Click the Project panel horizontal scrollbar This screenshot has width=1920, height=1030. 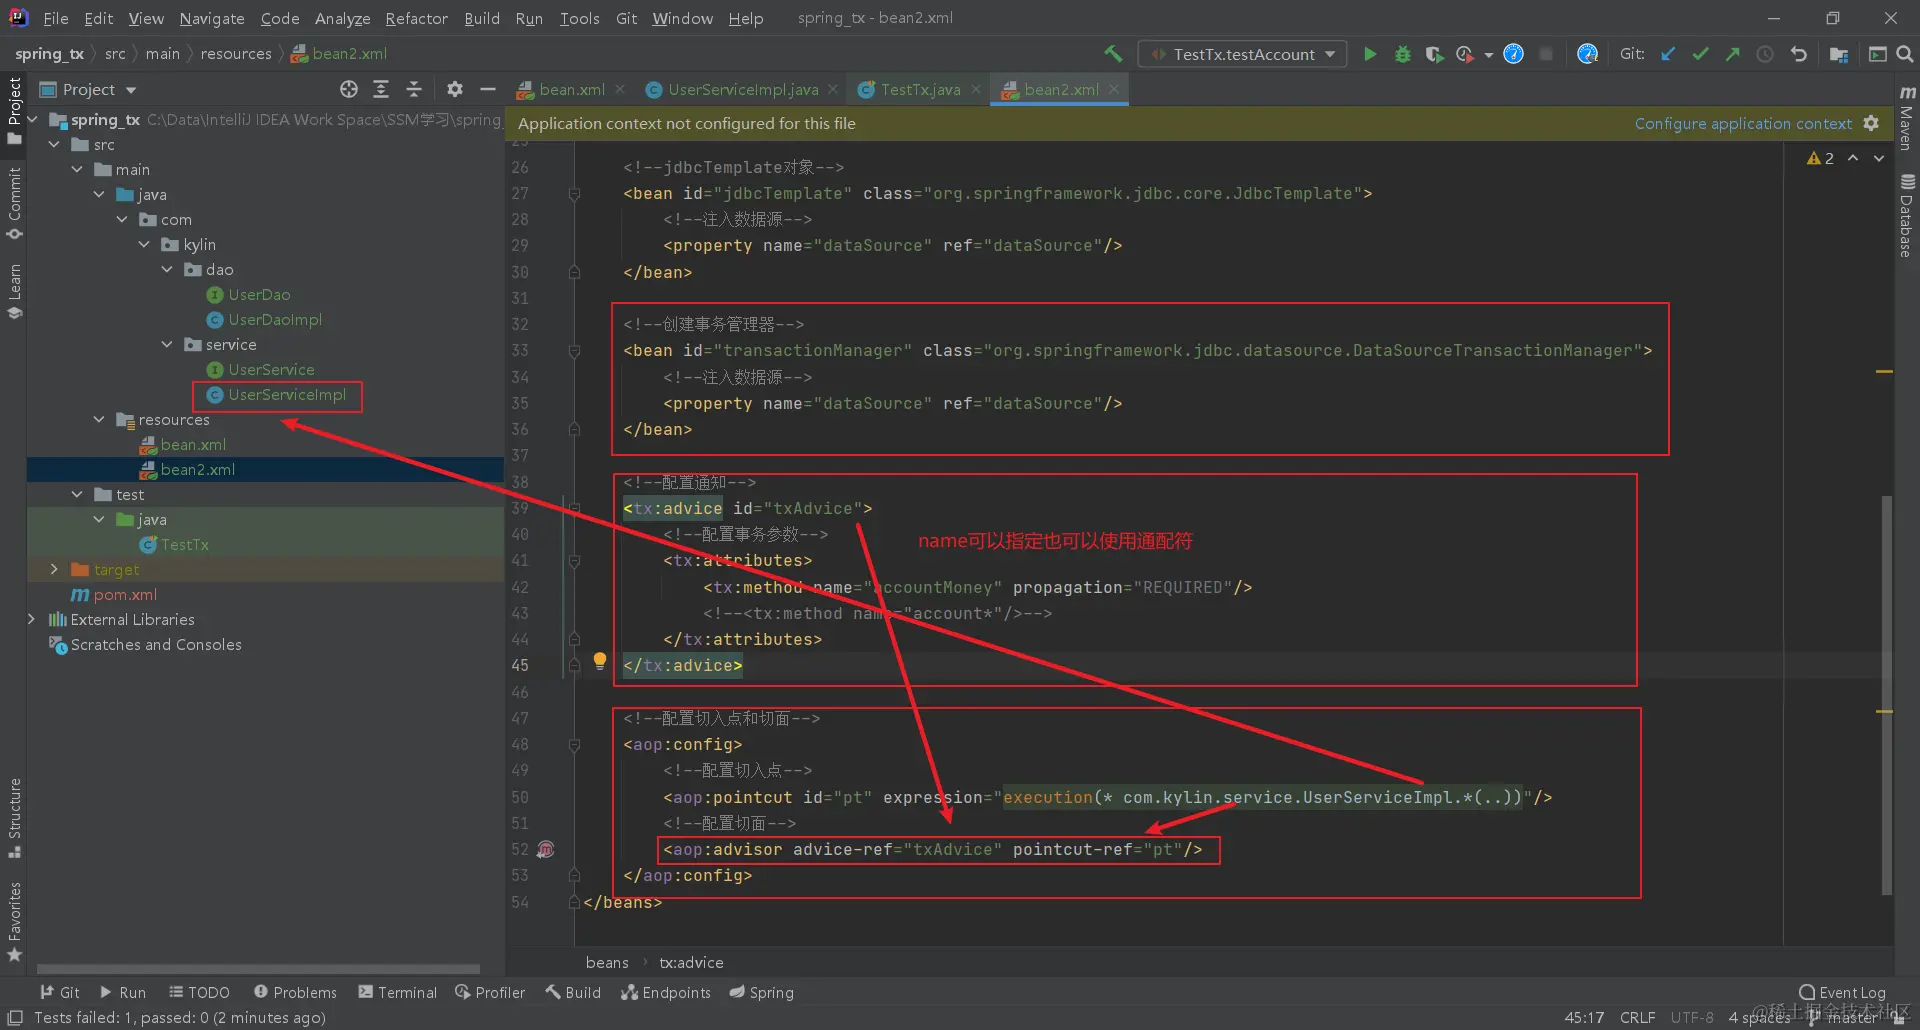(x=258, y=969)
